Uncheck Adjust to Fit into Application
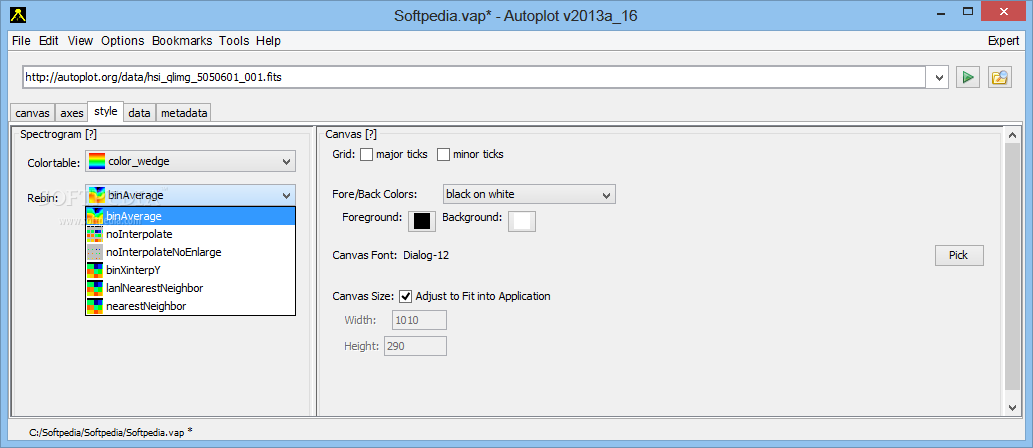The height and width of the screenshot is (448, 1033). tap(406, 296)
